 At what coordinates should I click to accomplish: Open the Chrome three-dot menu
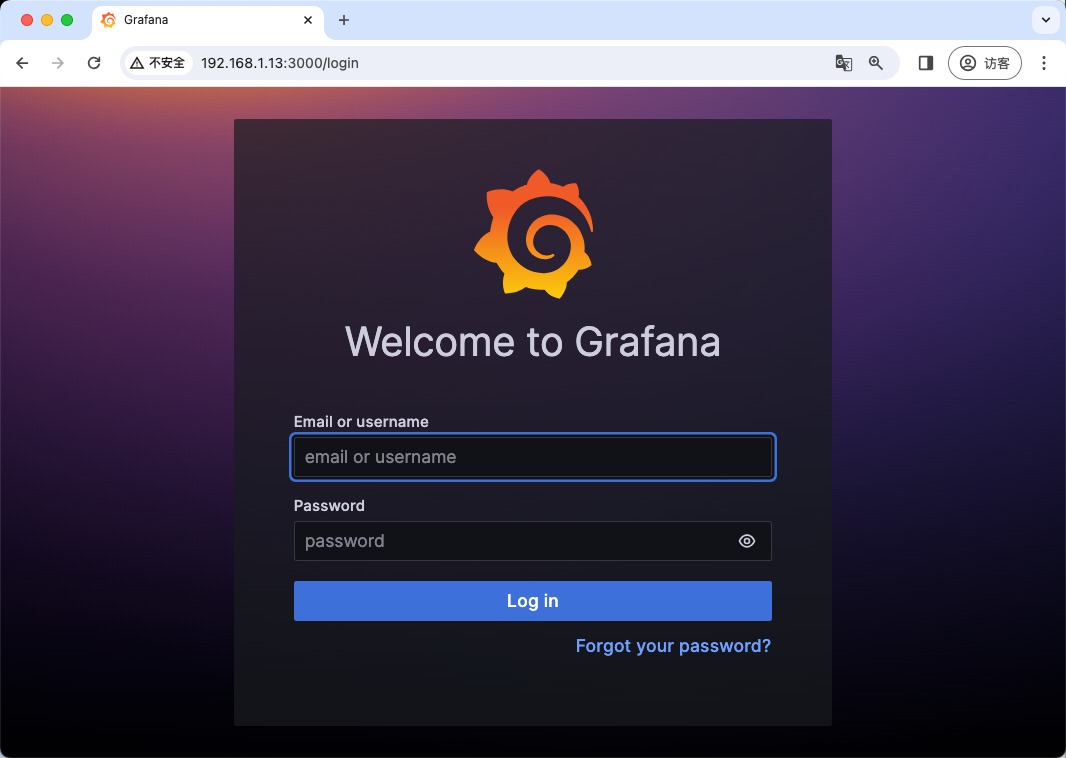point(1044,63)
